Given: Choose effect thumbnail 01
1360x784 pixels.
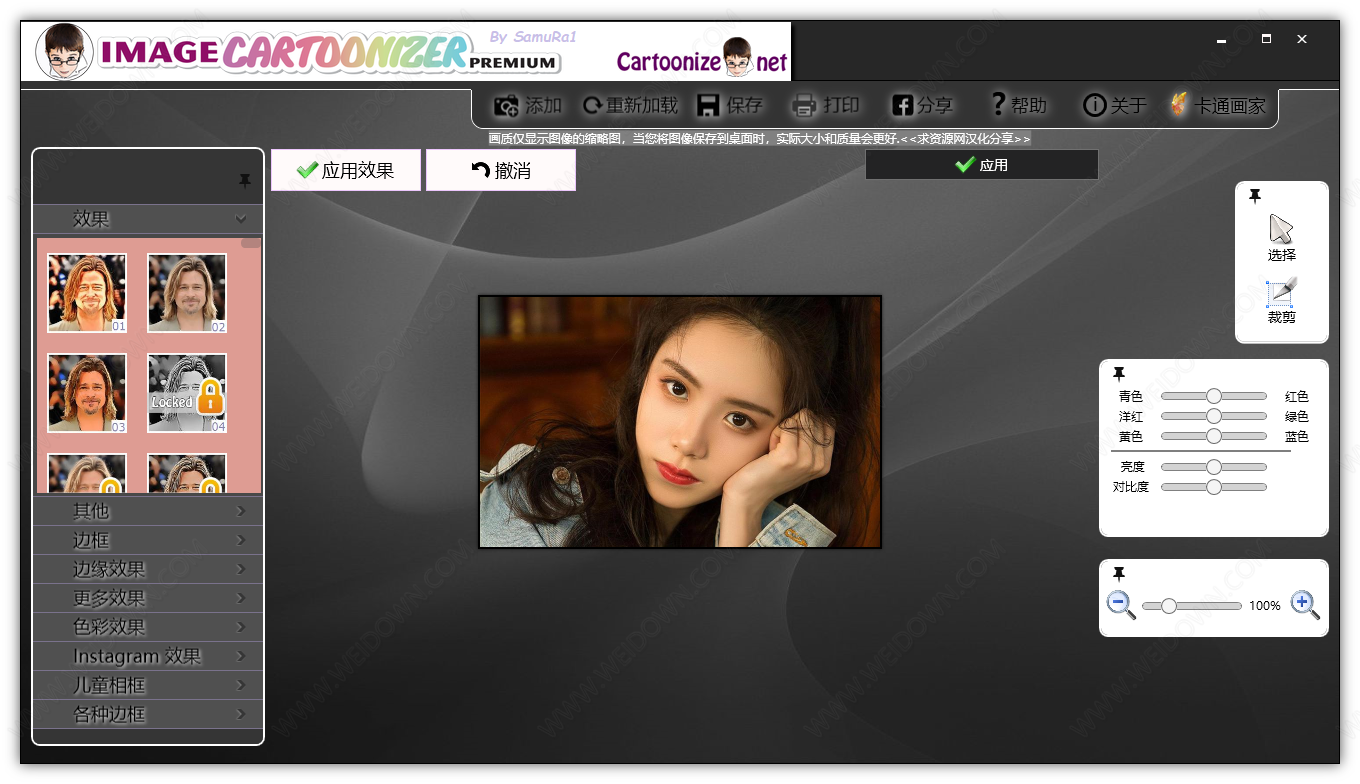Looking at the screenshot, I should click(x=87, y=293).
